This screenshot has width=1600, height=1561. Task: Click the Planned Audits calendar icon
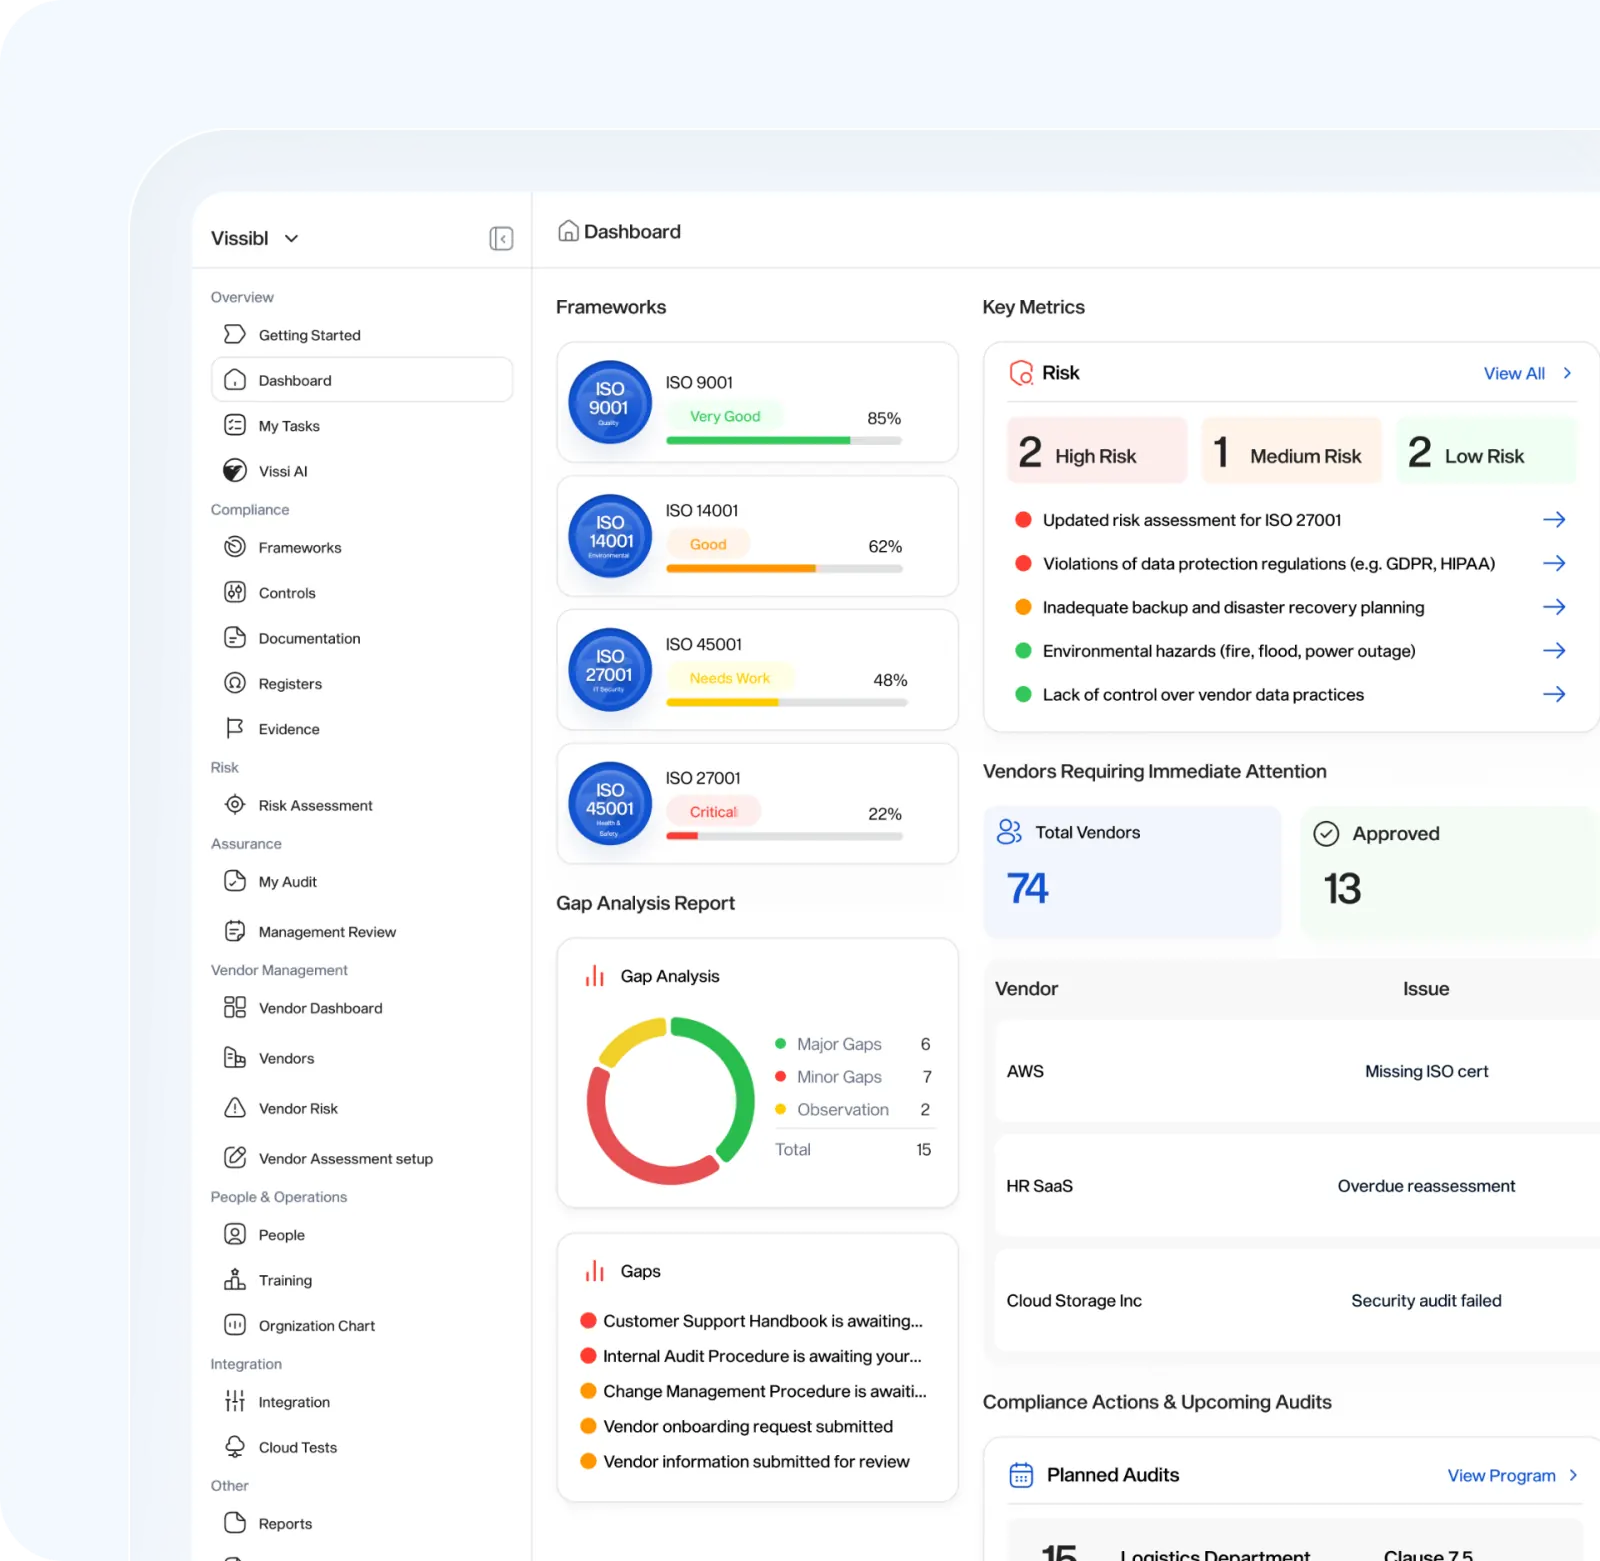coord(1021,1475)
